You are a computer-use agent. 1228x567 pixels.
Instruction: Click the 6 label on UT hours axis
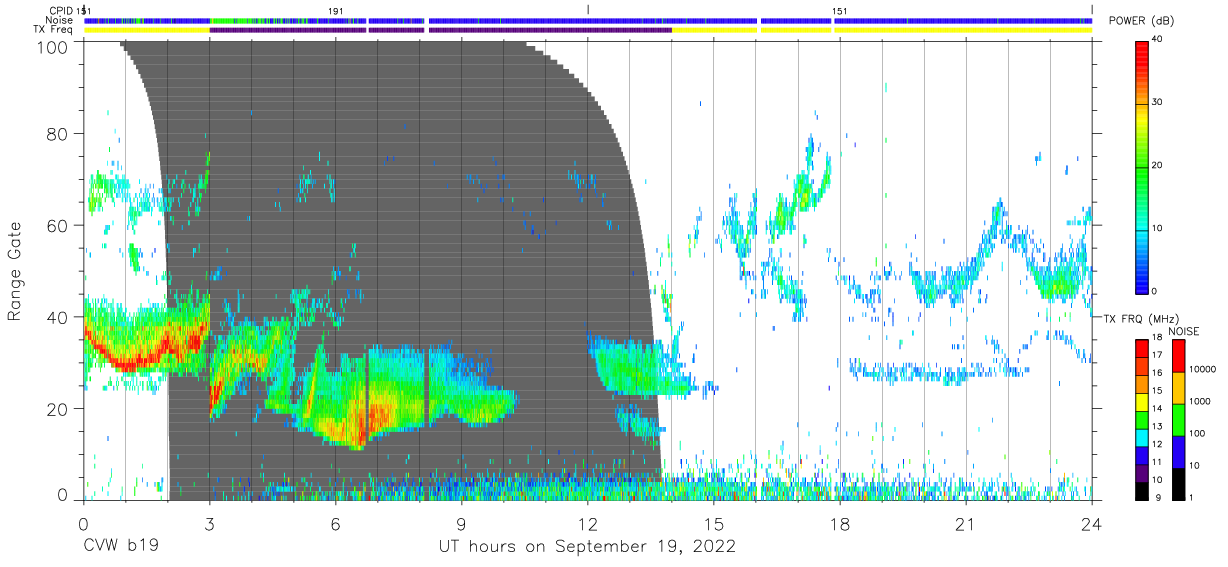(335, 524)
